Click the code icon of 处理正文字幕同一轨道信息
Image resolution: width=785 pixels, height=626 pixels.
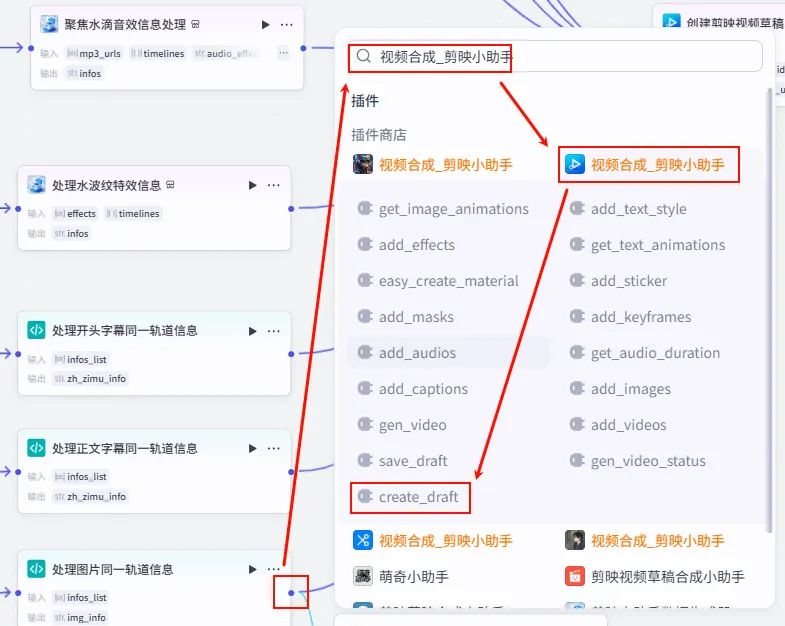pyautogui.click(x=37, y=448)
